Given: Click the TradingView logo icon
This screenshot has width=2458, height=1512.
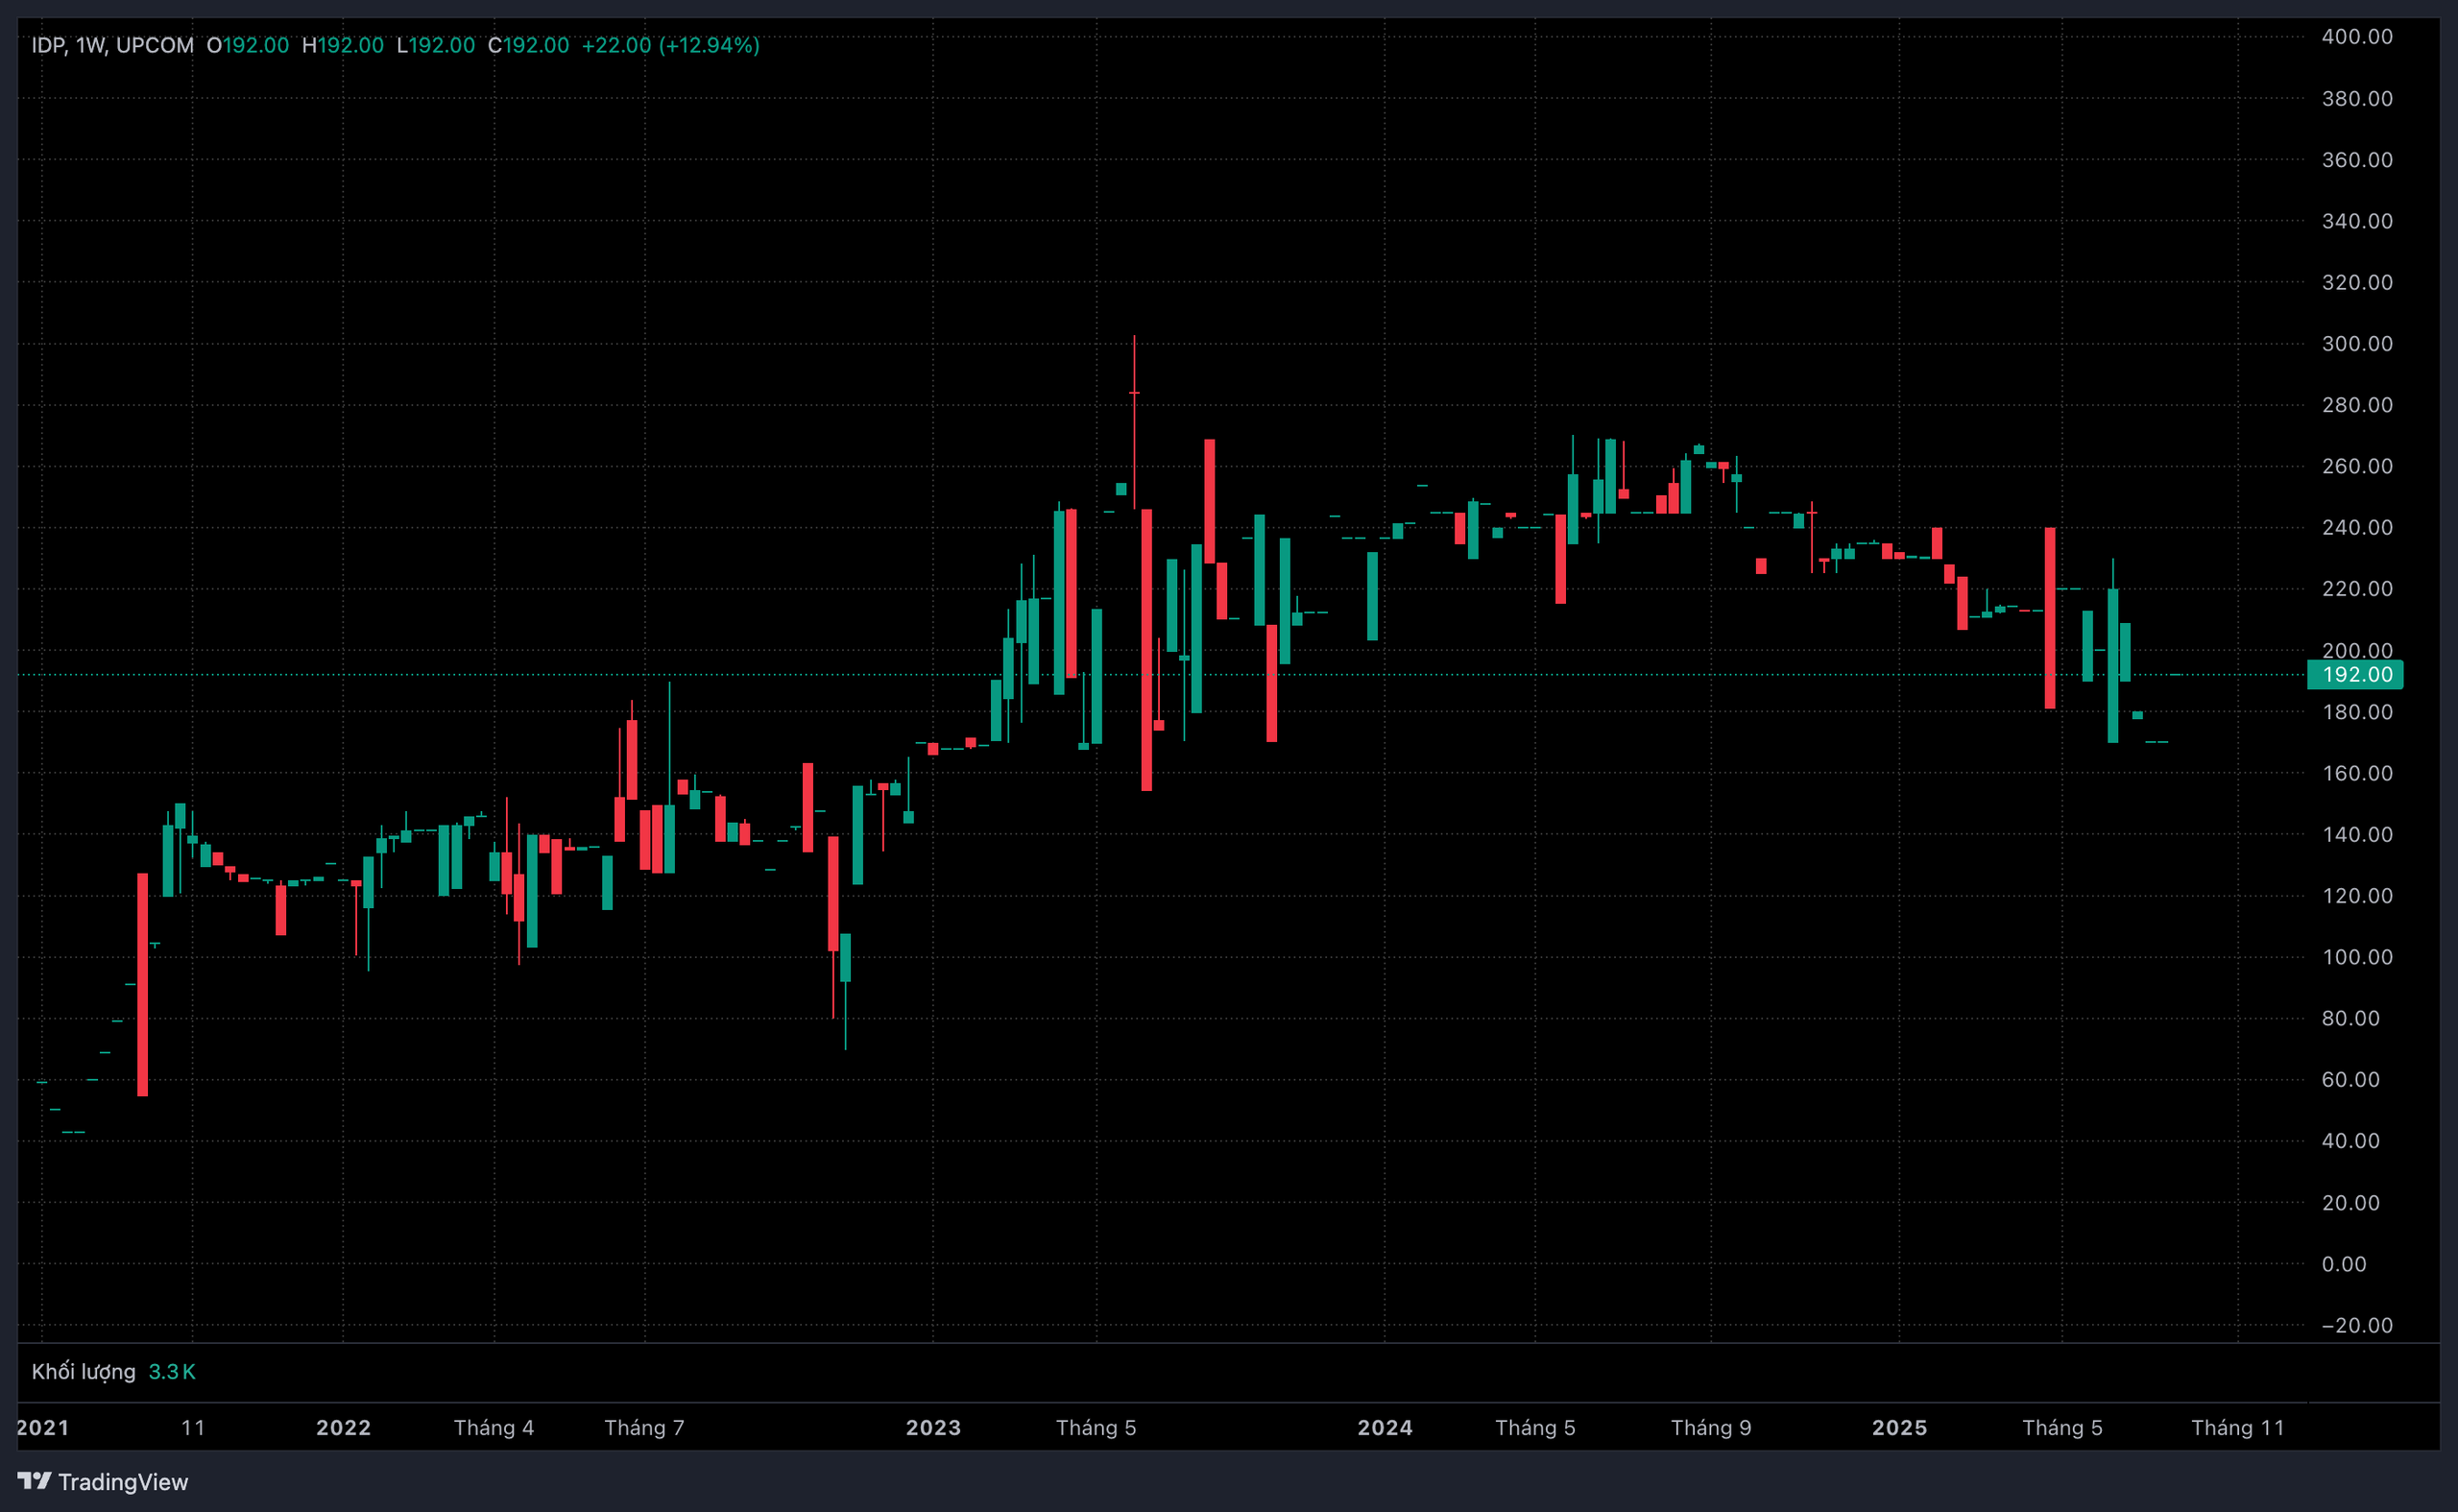Looking at the screenshot, I should coord(34,1480).
